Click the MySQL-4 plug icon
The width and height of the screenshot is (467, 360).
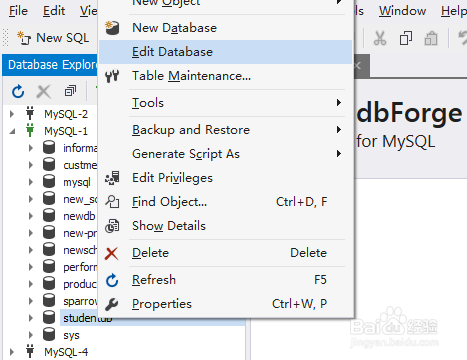(x=30, y=351)
